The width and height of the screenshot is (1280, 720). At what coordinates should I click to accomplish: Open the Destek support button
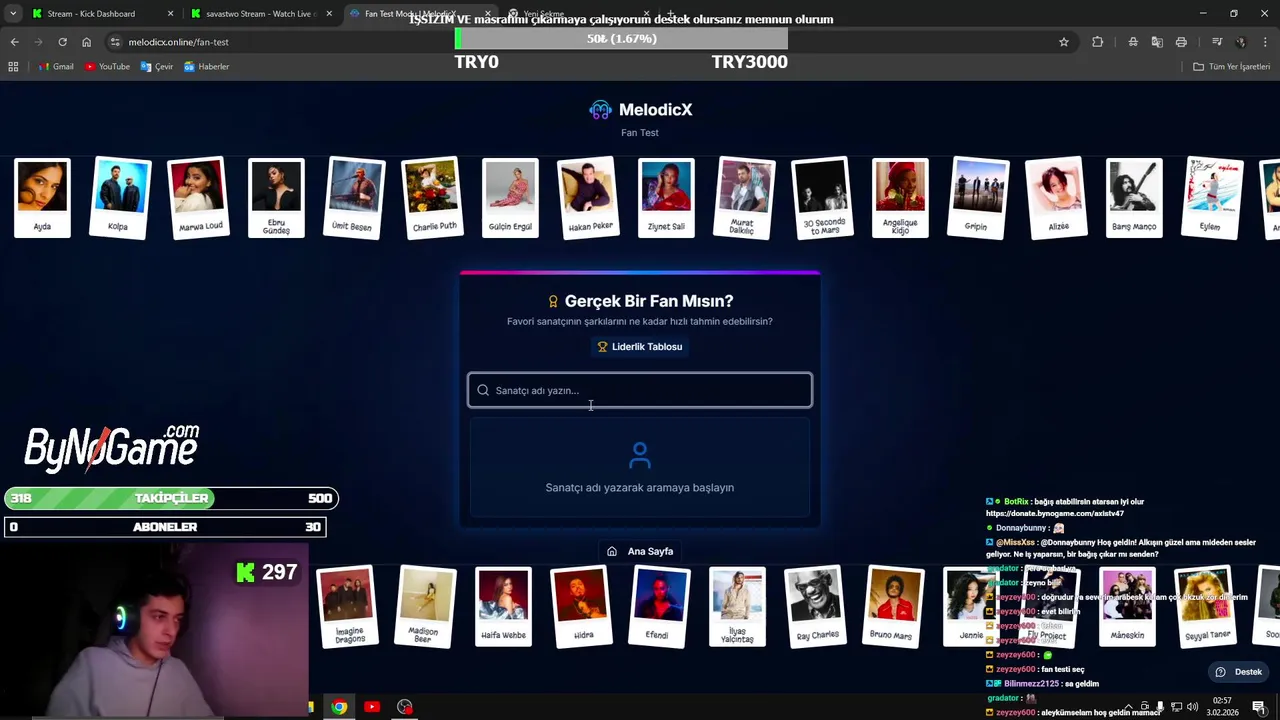coord(1238,672)
